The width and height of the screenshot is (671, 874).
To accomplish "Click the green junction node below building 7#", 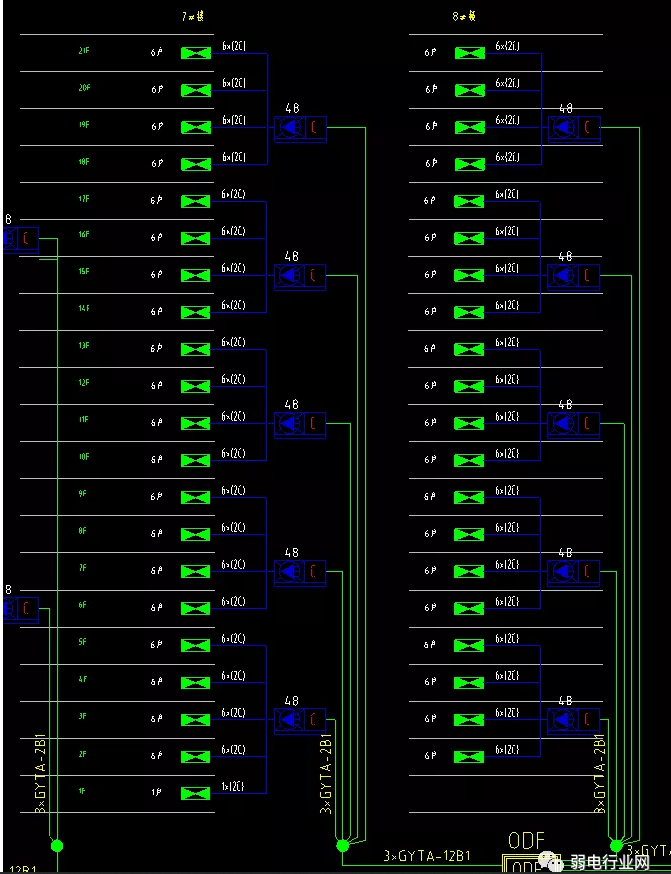I will pyautogui.click(x=343, y=846).
